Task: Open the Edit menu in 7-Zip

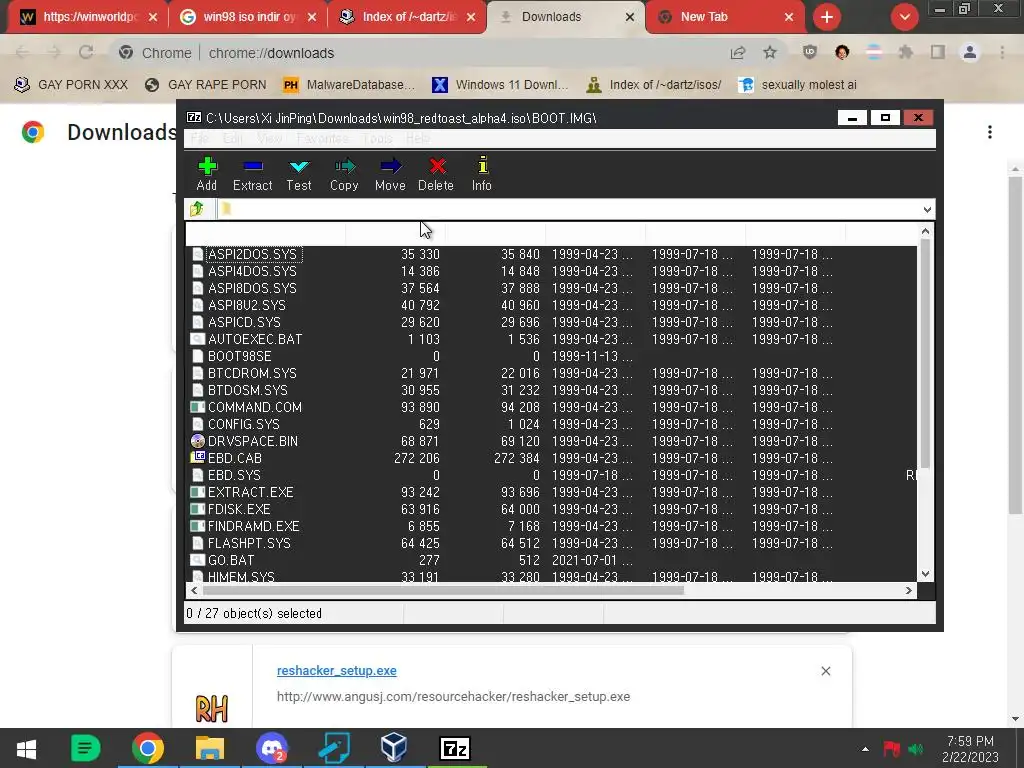Action: click(232, 138)
